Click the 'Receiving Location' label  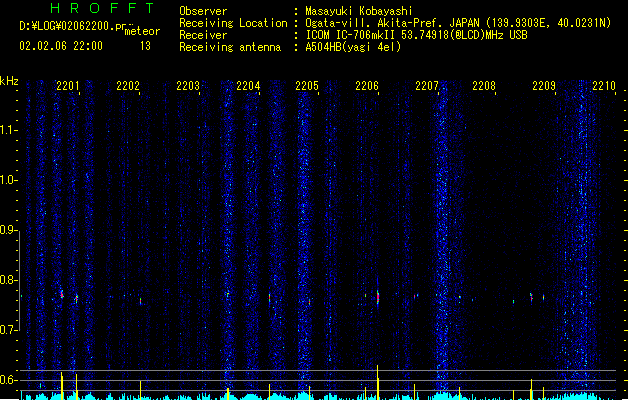233,23
